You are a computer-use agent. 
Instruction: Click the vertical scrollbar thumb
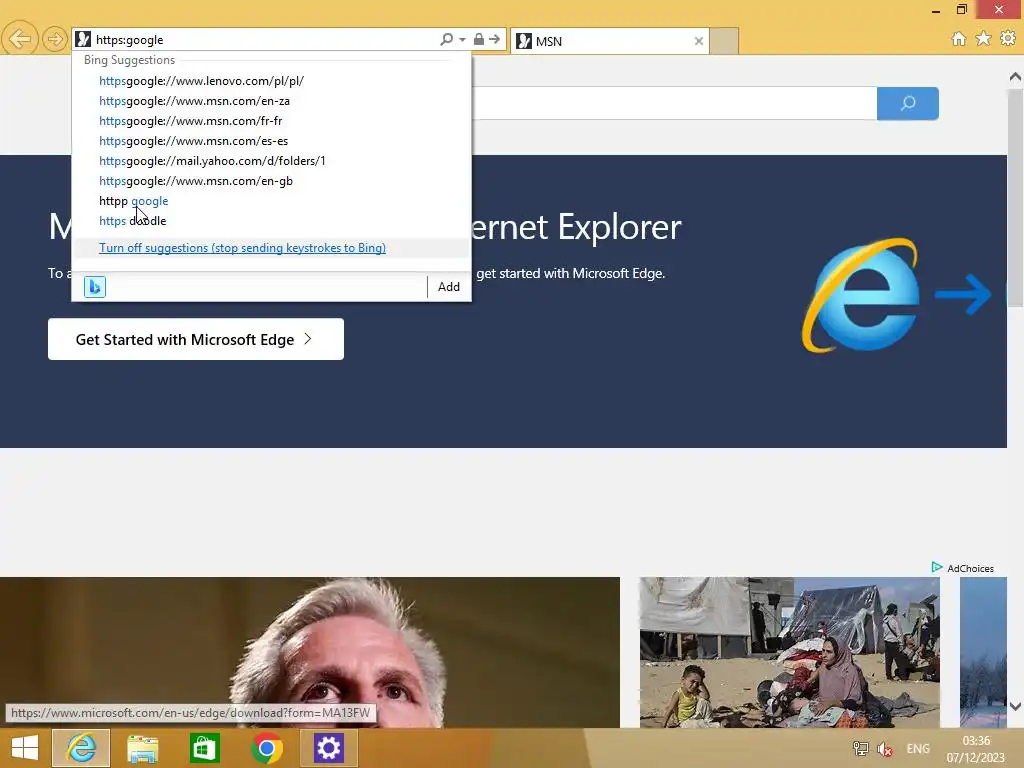click(x=1015, y=197)
